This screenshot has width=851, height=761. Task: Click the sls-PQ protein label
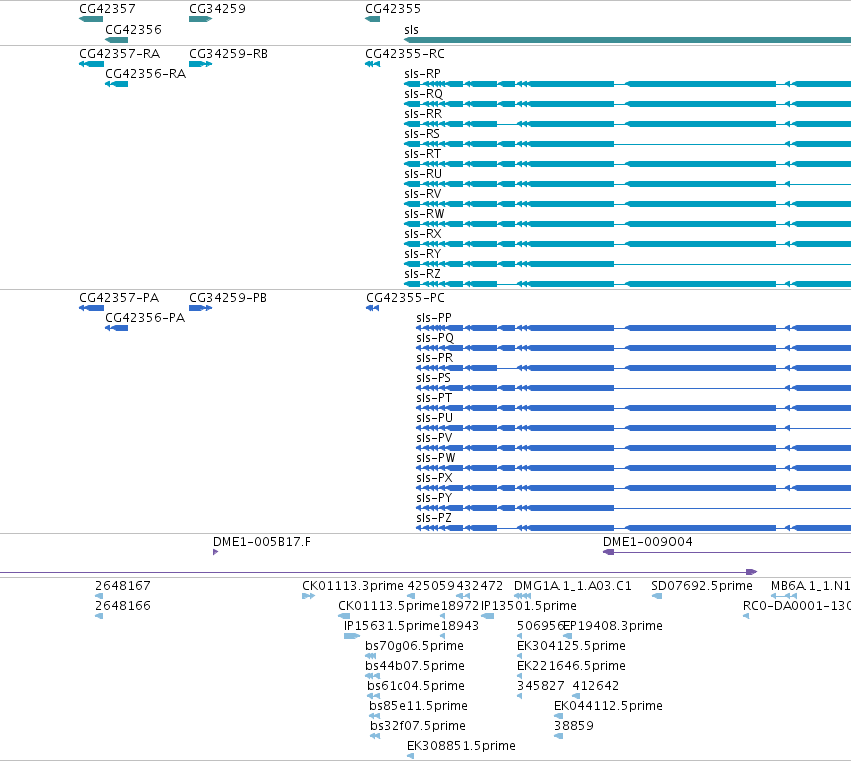pyautogui.click(x=435, y=338)
